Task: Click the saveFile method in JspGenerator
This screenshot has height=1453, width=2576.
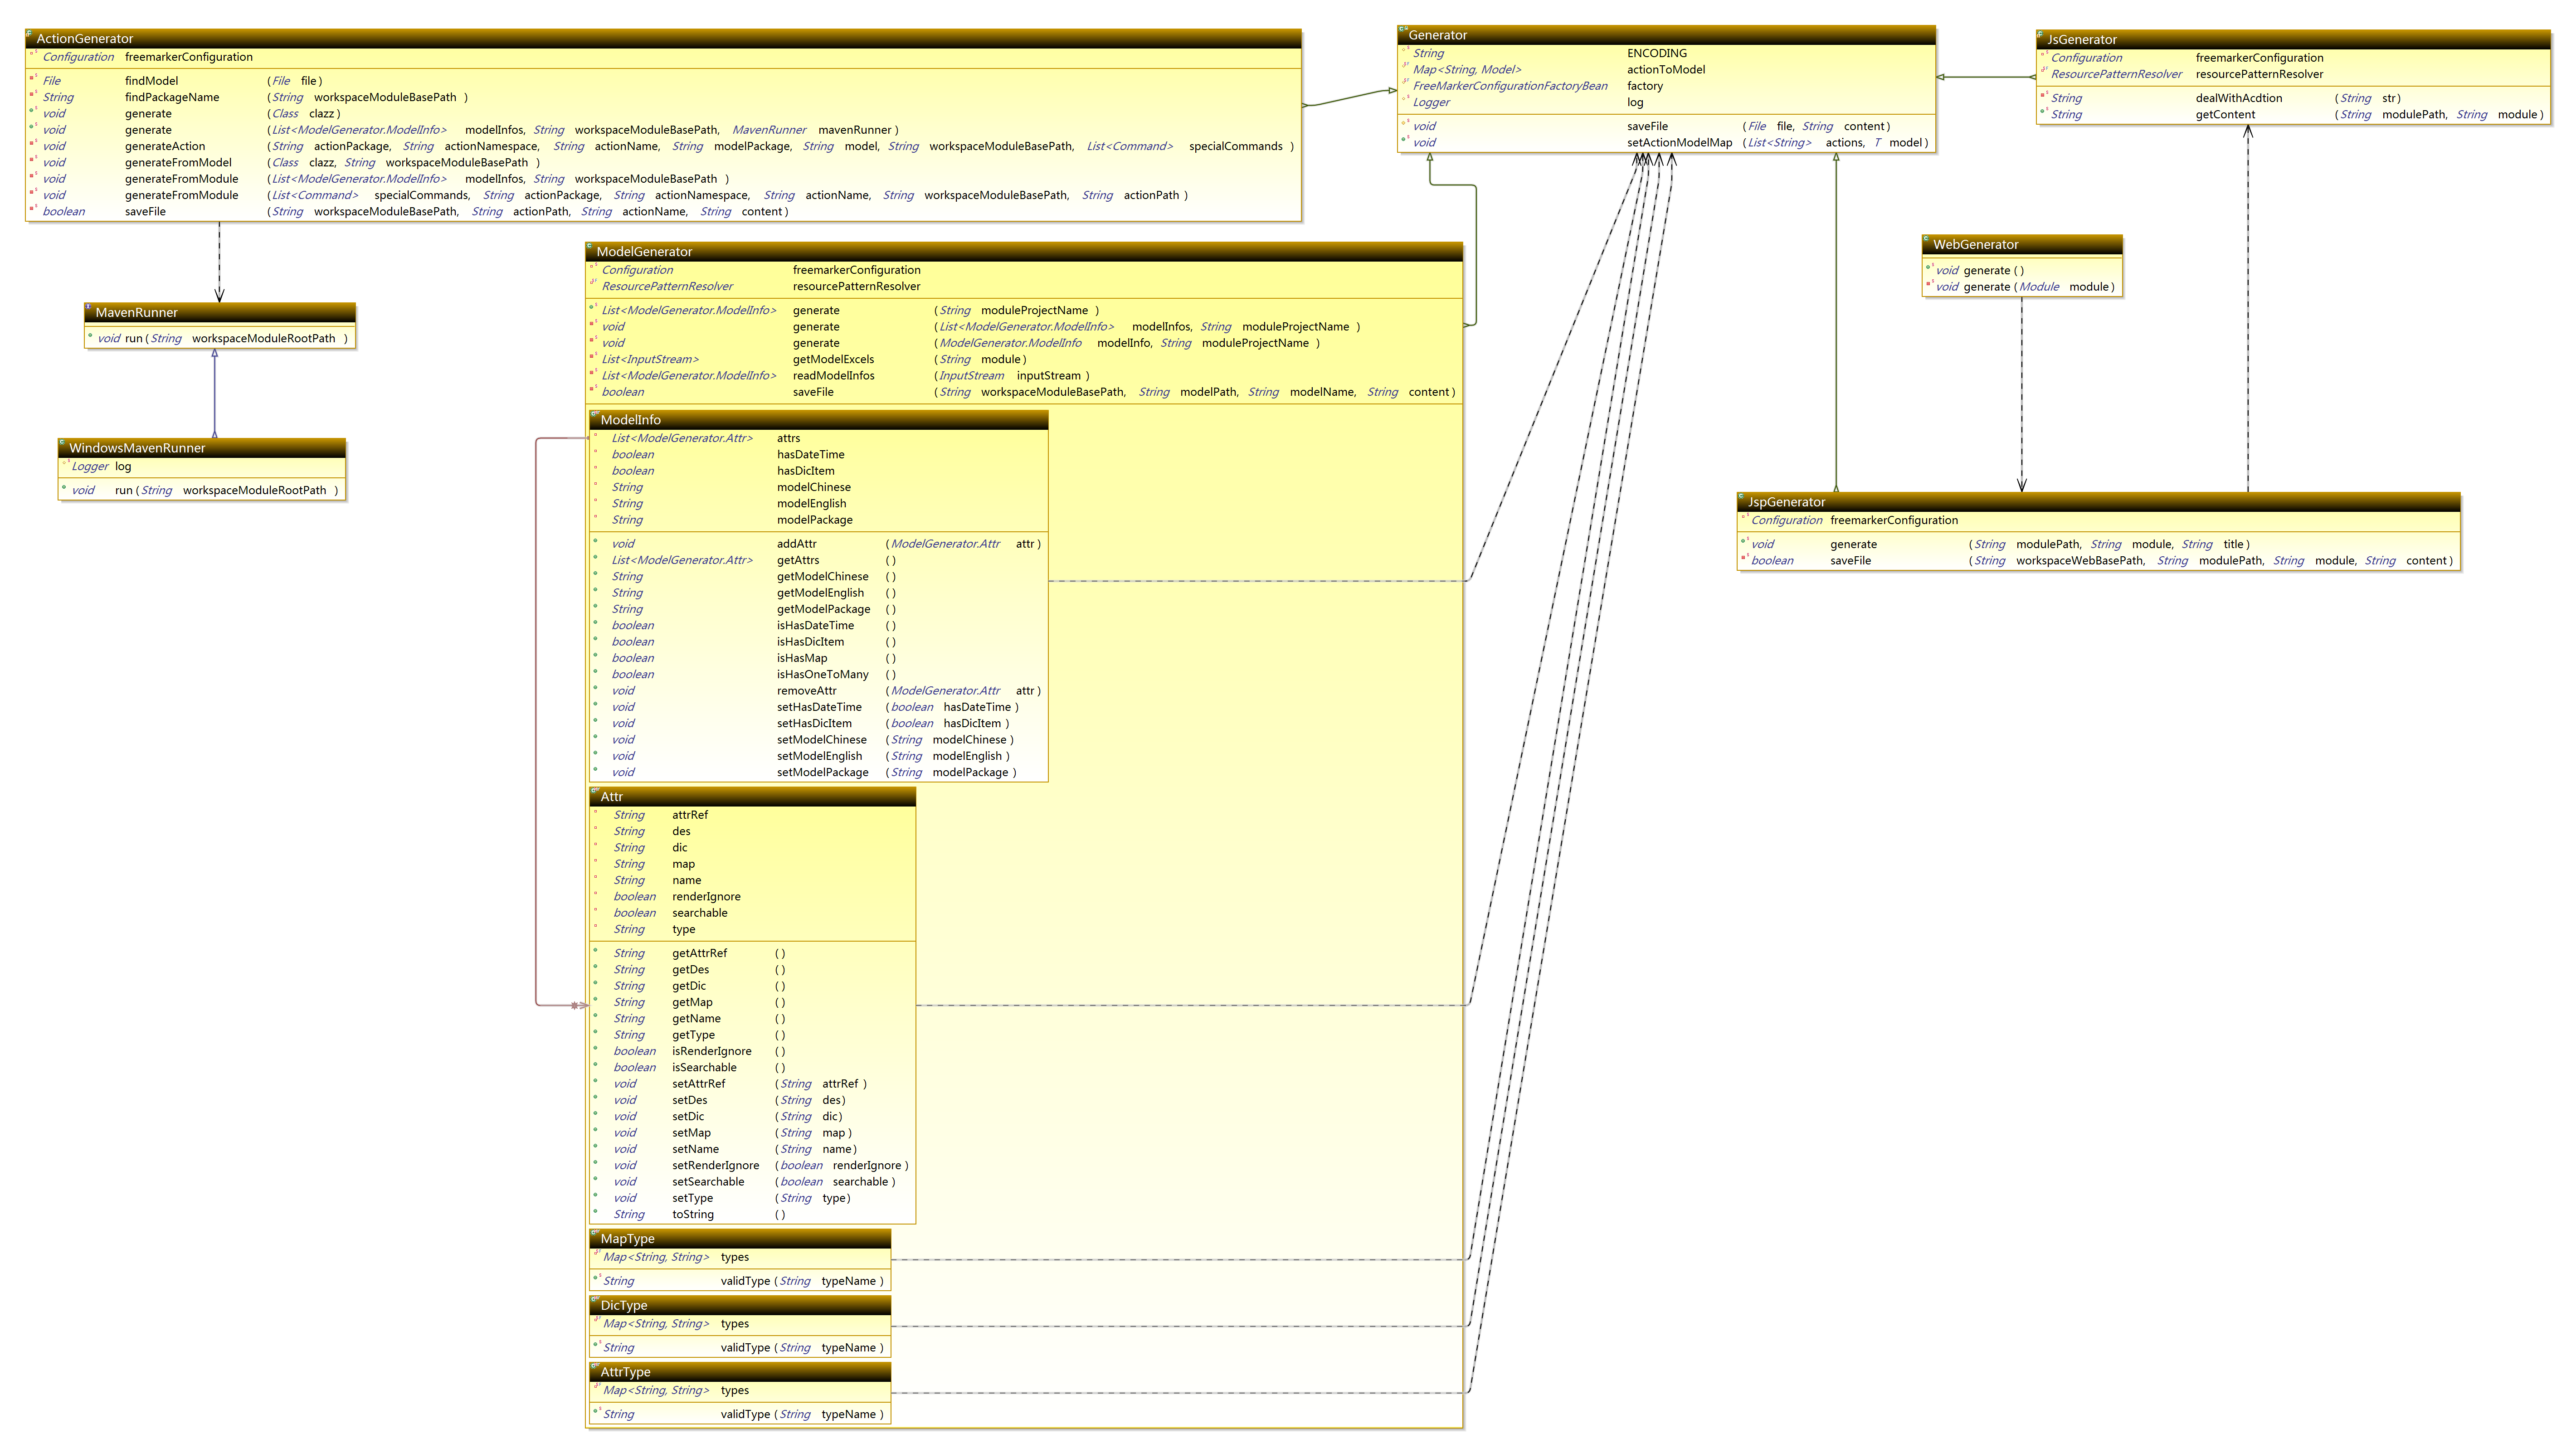Action: pyautogui.click(x=2098, y=561)
